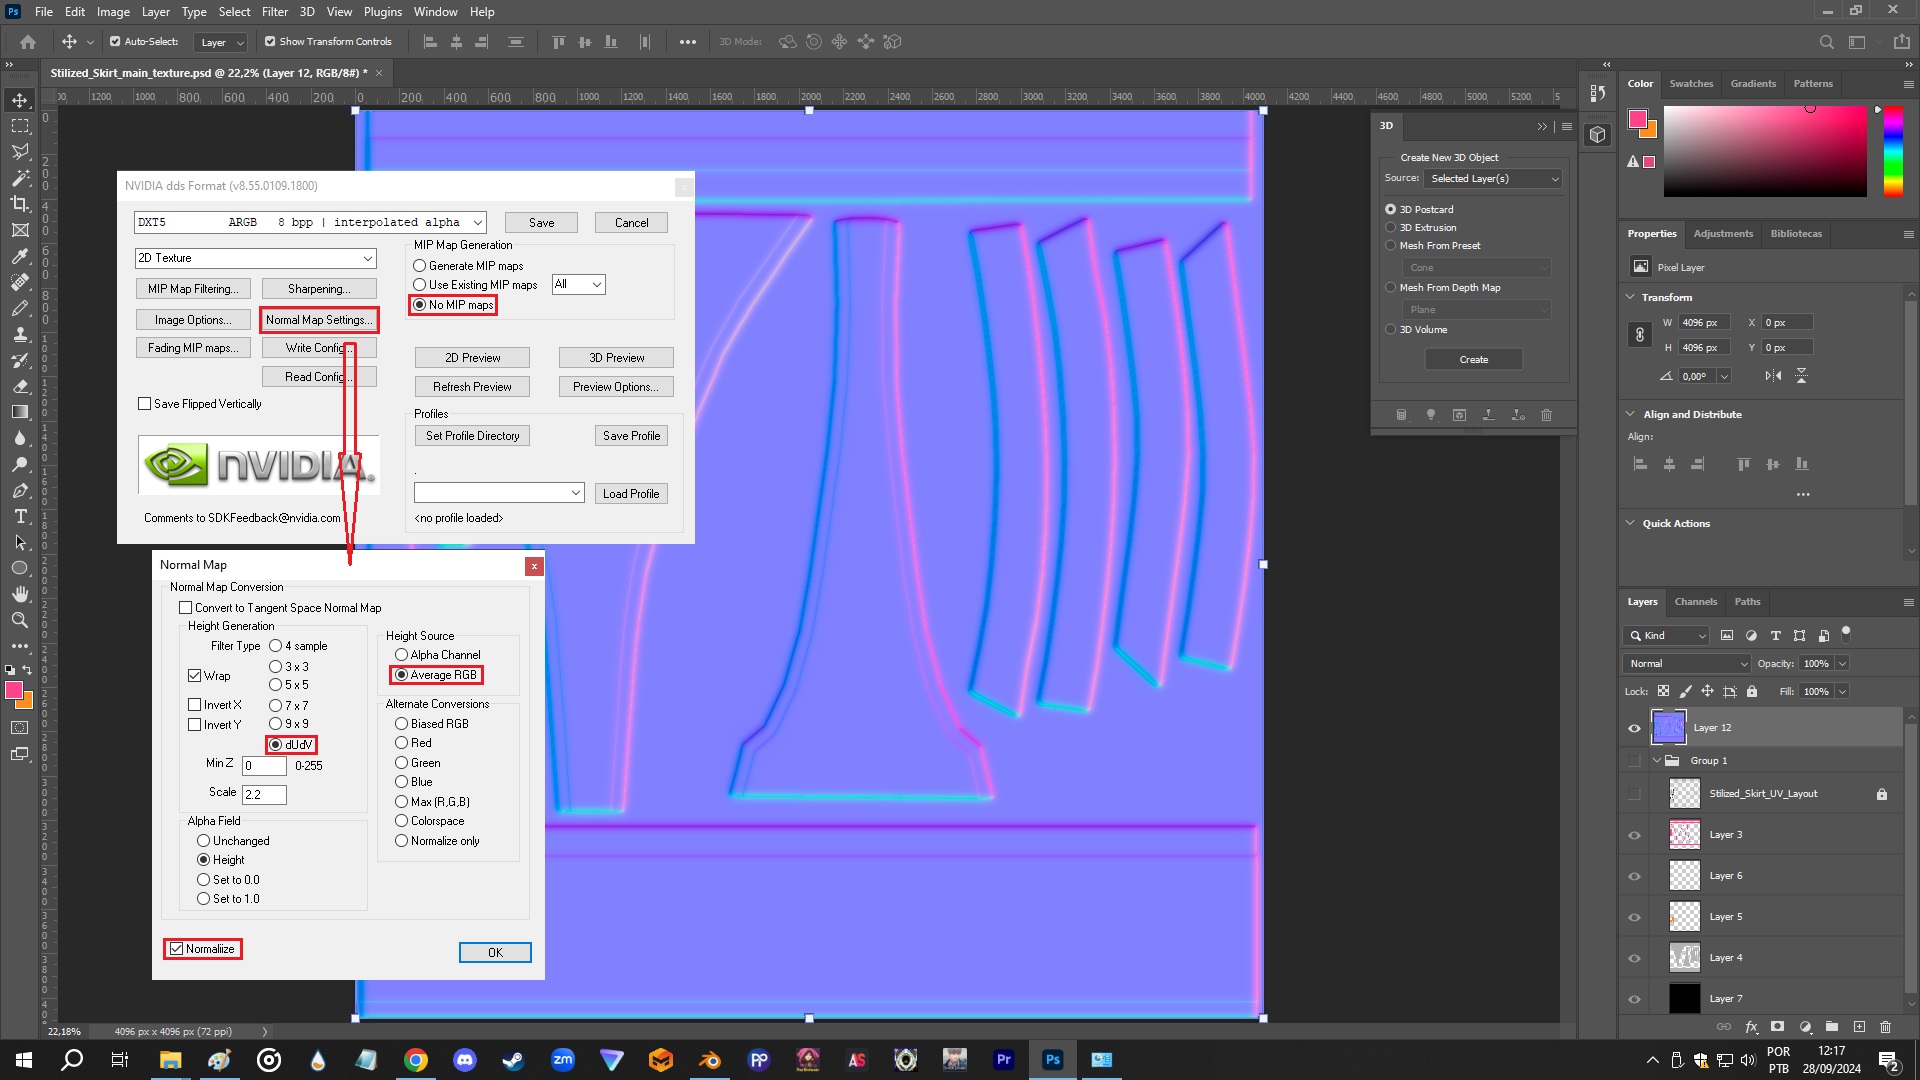Viewport: 1920px width, 1080px height.
Task: Click the Save Profile button
Action: click(630, 435)
